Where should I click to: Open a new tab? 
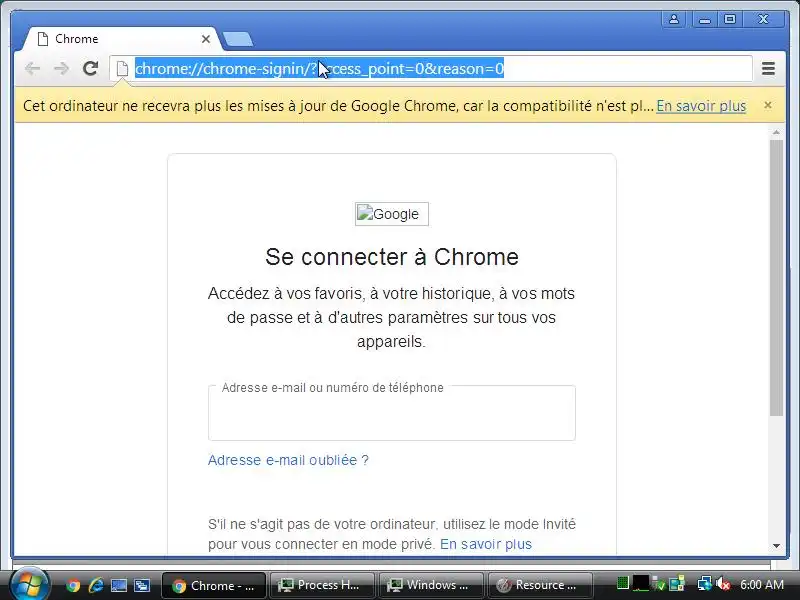[x=238, y=39]
